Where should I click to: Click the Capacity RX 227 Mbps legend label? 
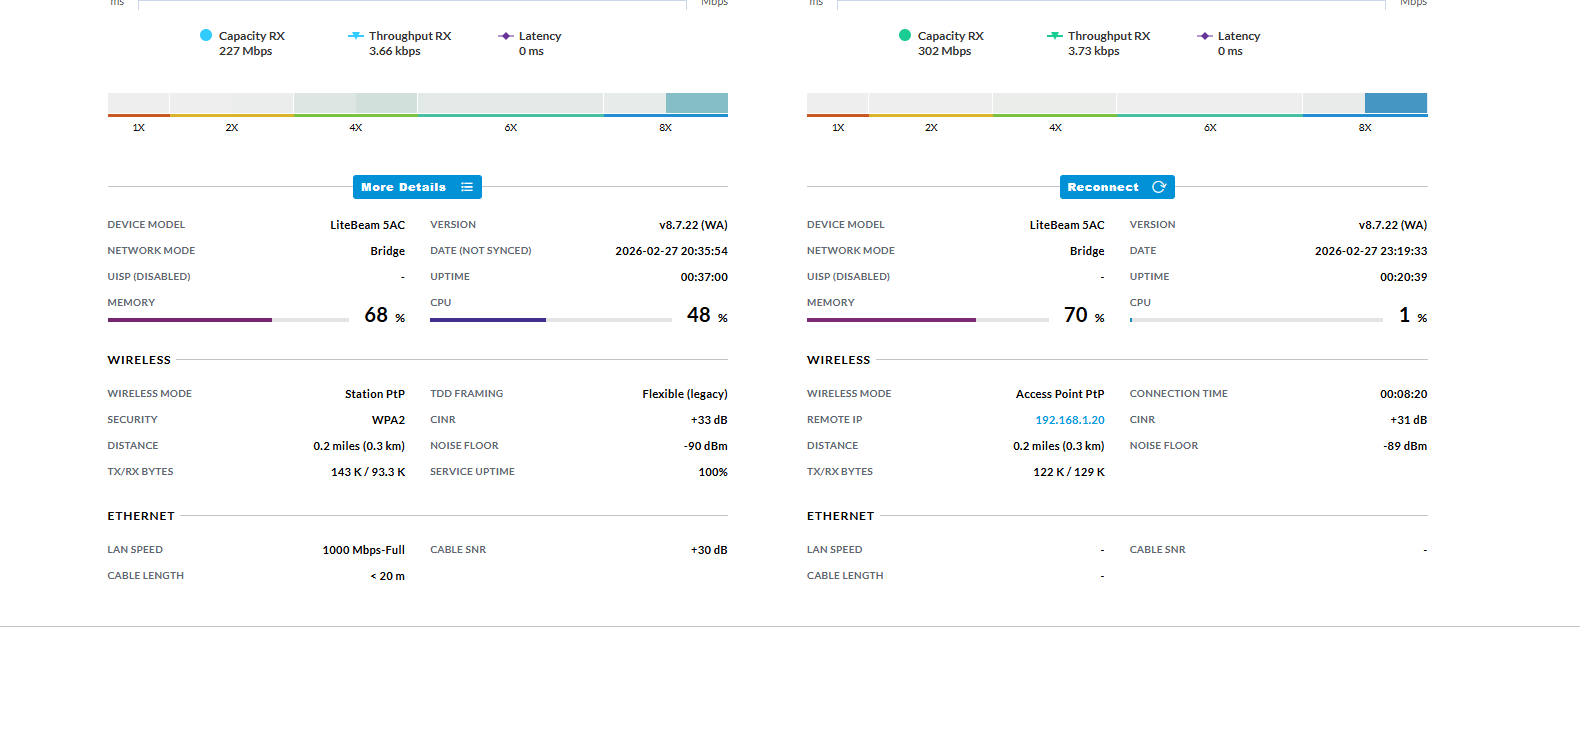pos(251,43)
